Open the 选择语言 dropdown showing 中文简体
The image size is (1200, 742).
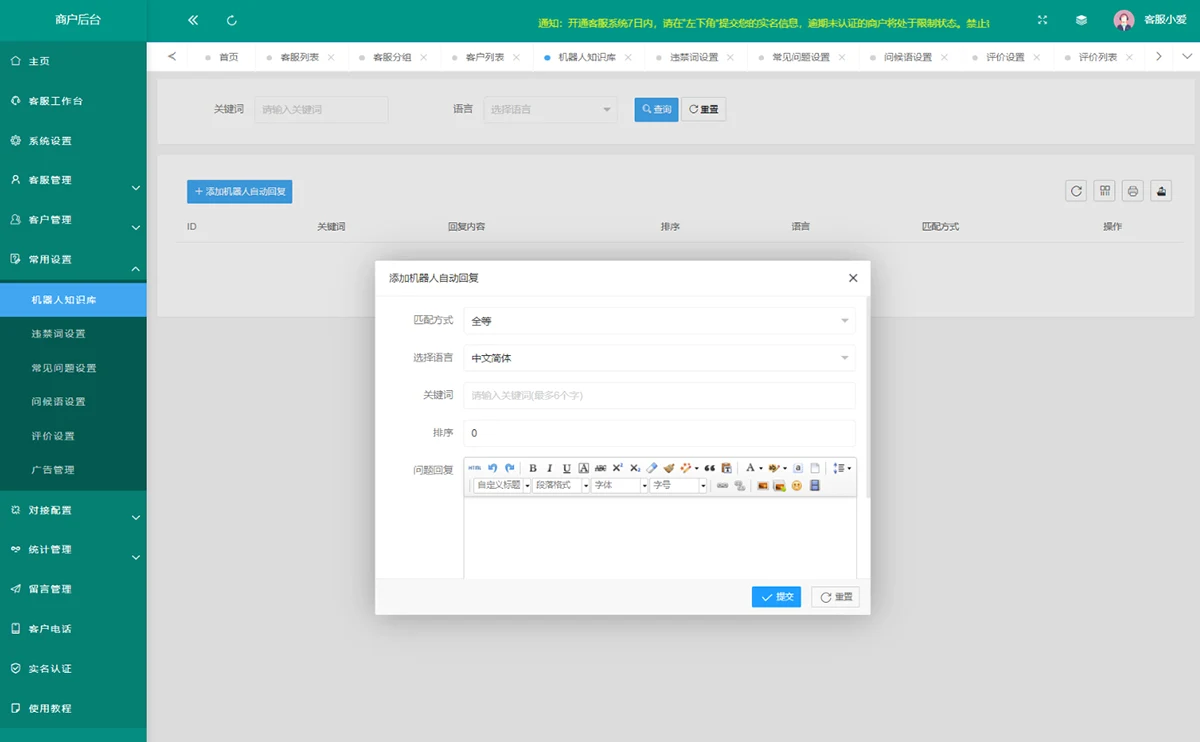pos(659,358)
